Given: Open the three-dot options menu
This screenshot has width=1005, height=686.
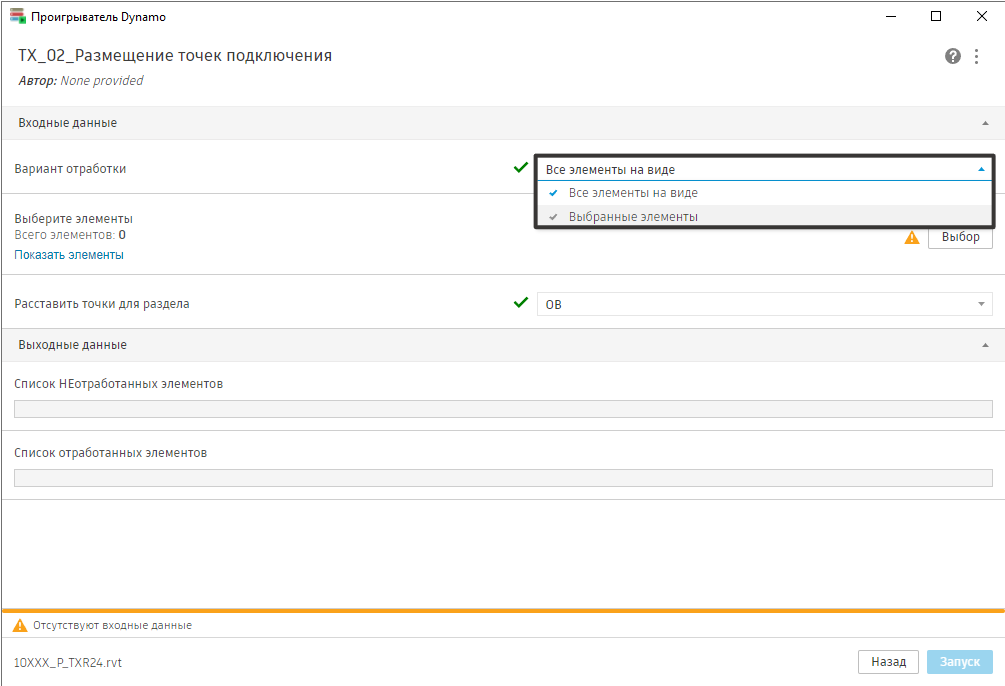Looking at the screenshot, I should tap(976, 56).
